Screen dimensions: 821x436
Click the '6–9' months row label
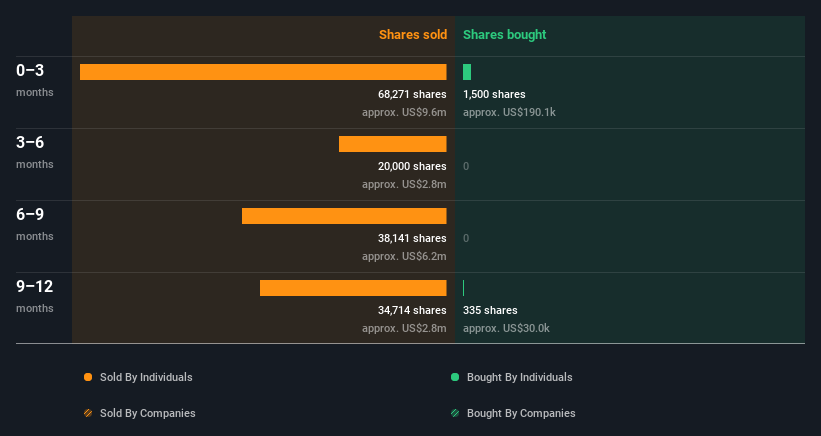point(30,214)
